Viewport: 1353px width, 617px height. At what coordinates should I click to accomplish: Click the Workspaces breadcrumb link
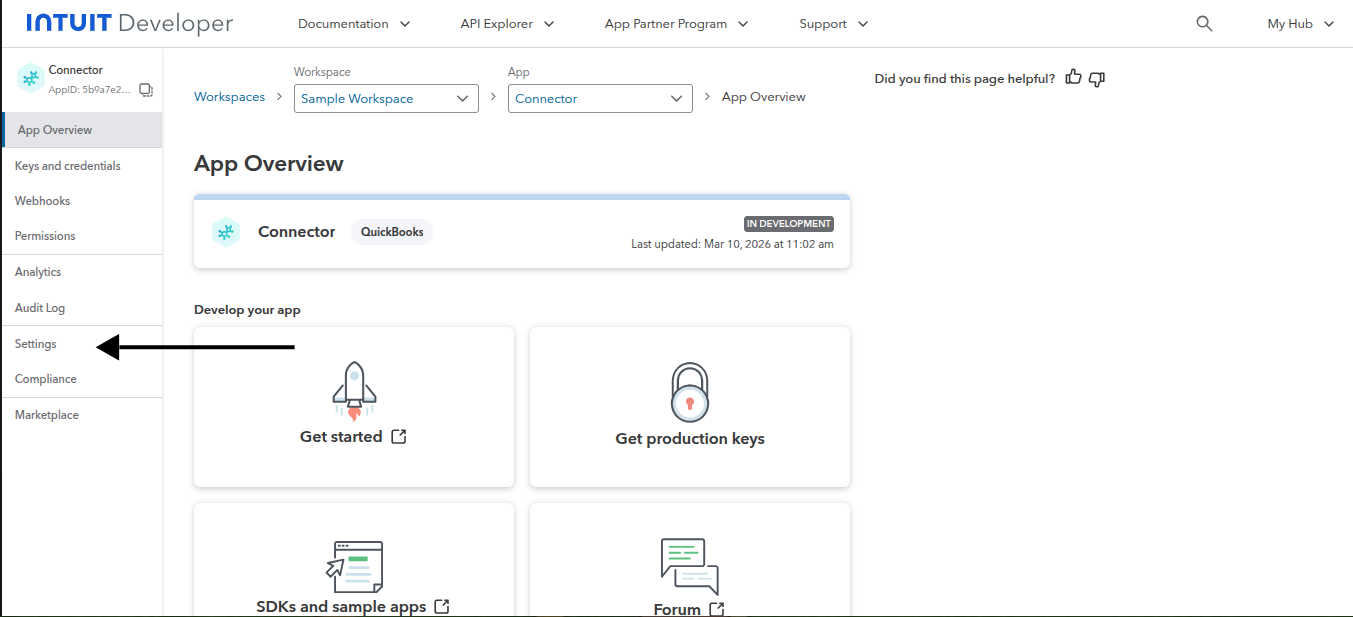click(229, 97)
